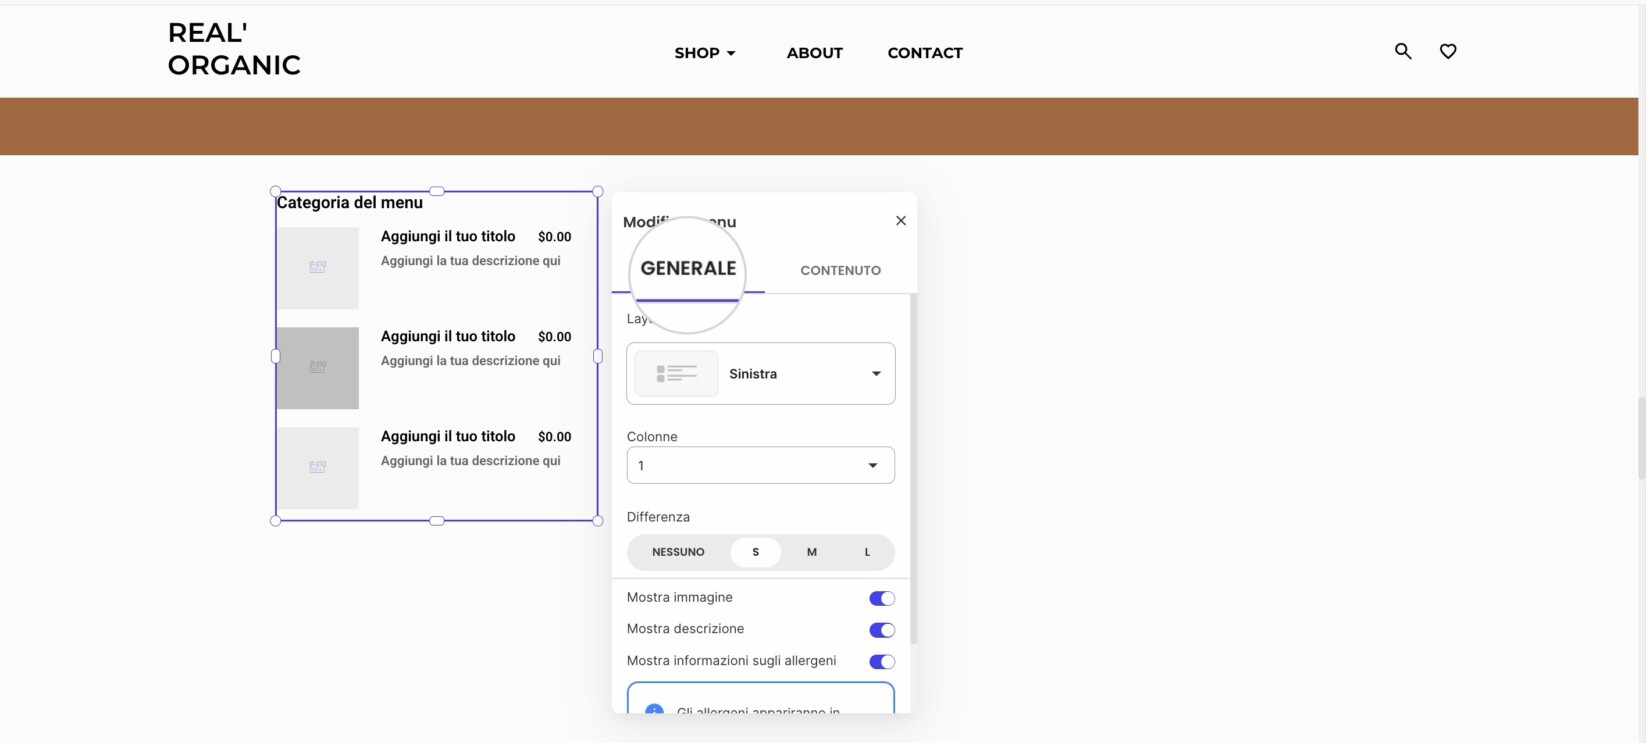Toggle the Mostra descrizione switch
1646x743 pixels.
click(x=882, y=630)
